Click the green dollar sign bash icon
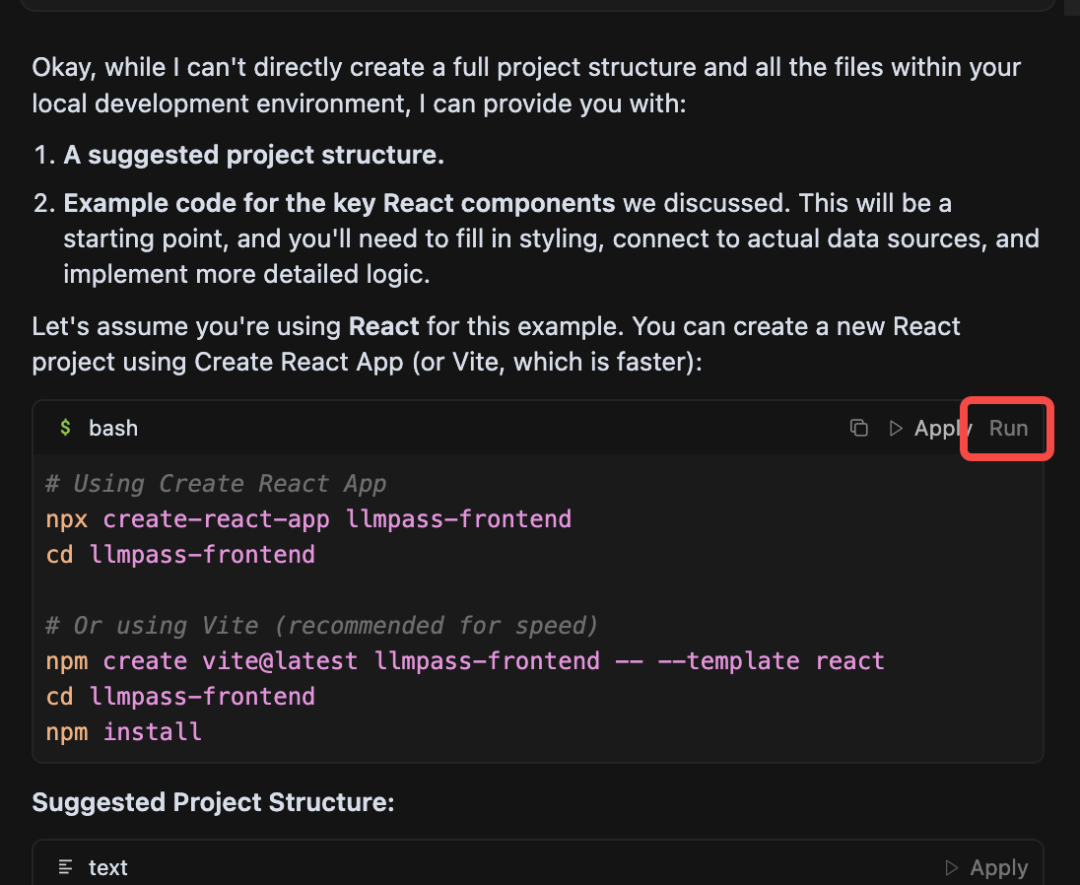The height and width of the screenshot is (885, 1080). (66, 428)
